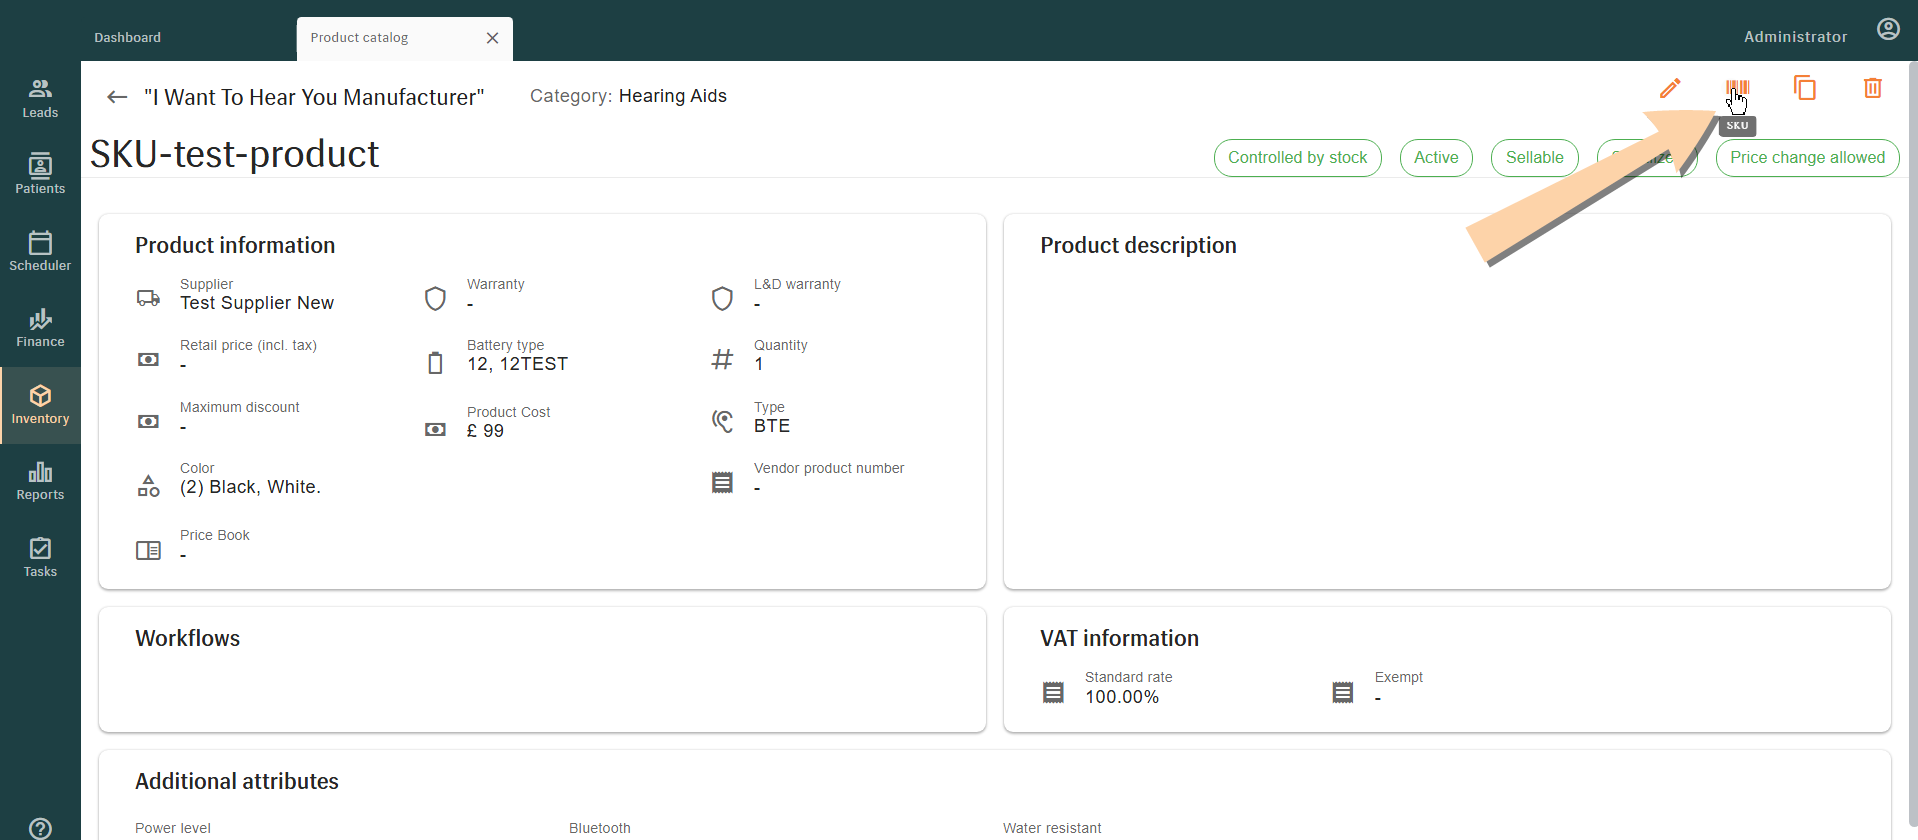
Task: Click the Water resistant attribute label
Action: click(1052, 828)
